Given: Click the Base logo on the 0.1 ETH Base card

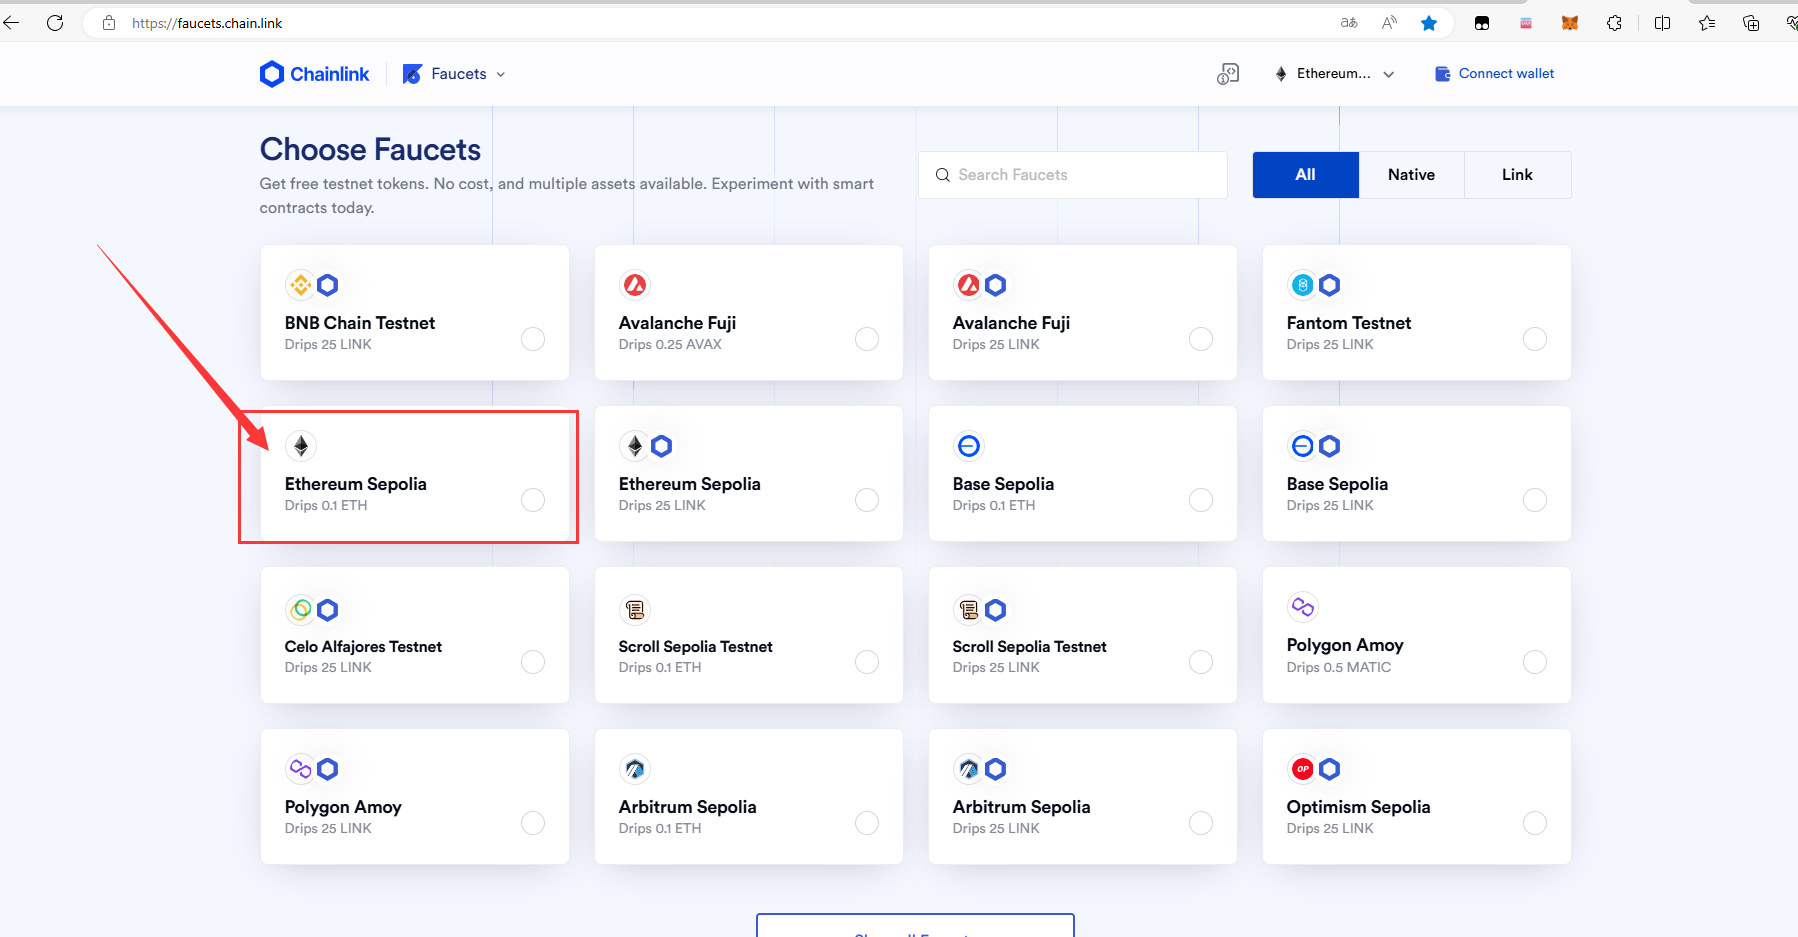Looking at the screenshot, I should 969,446.
